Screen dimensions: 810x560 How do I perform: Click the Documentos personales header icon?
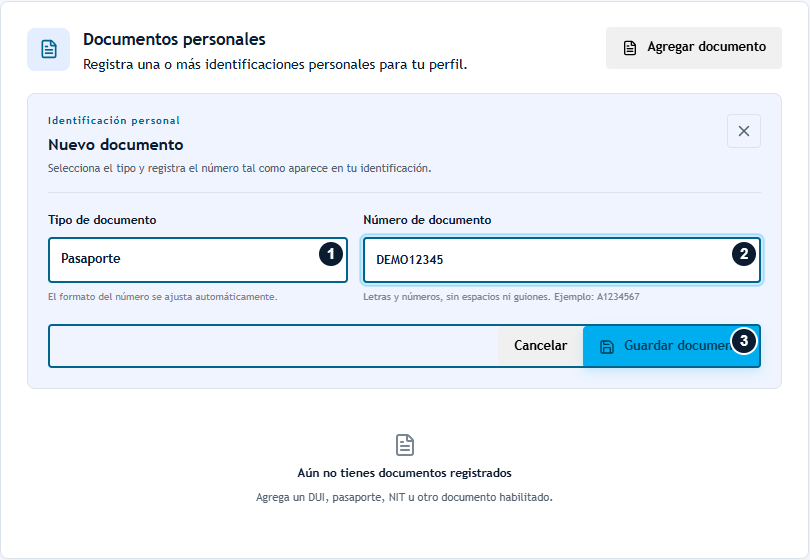pyautogui.click(x=49, y=50)
